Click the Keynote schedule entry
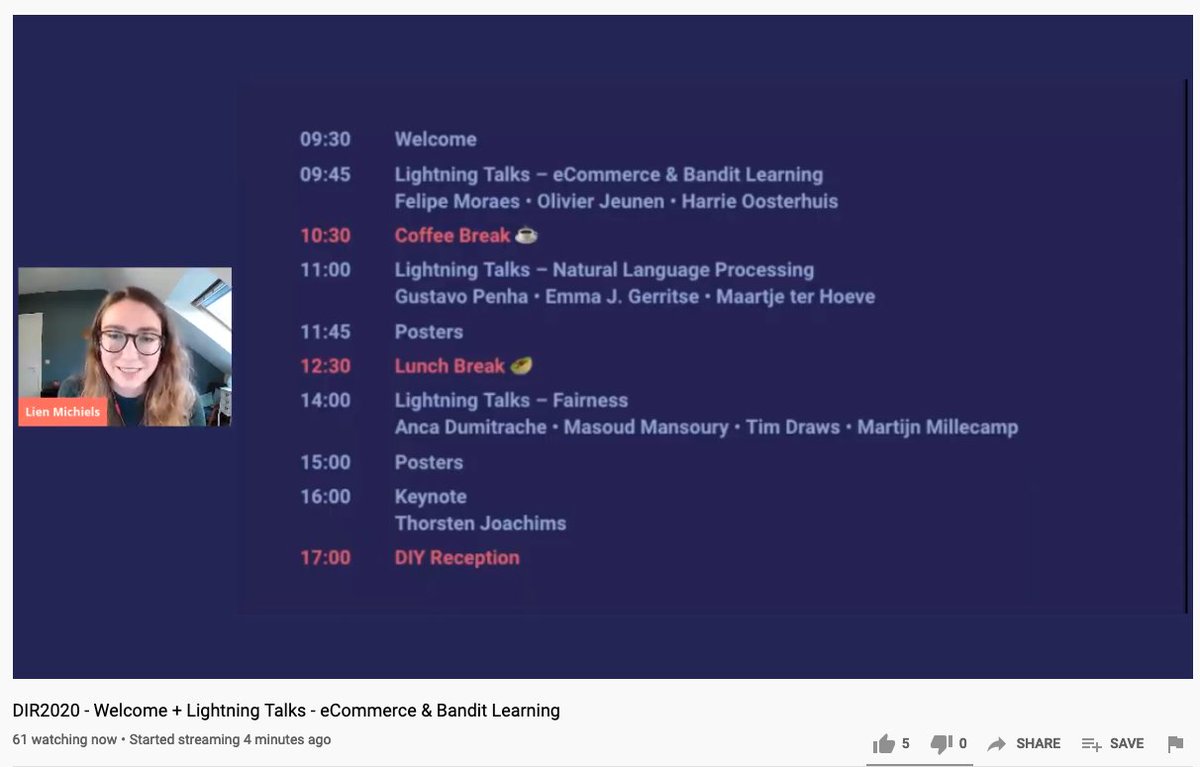This screenshot has height=767, width=1200. point(430,496)
